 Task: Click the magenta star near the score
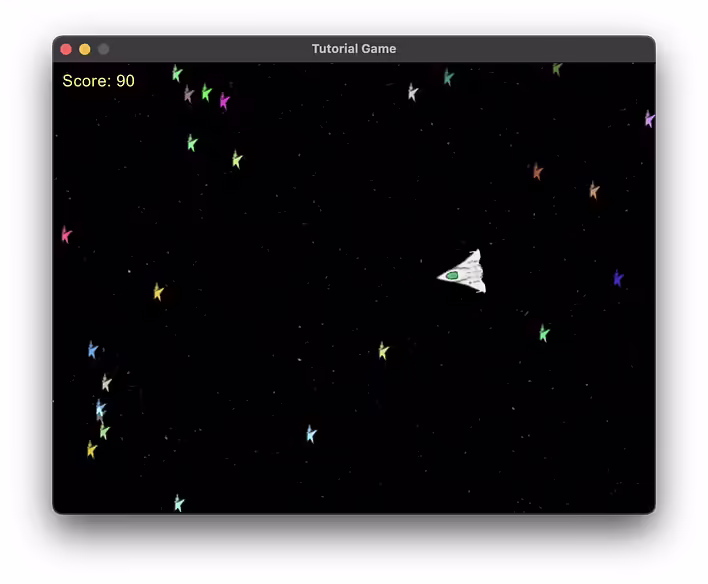224,100
